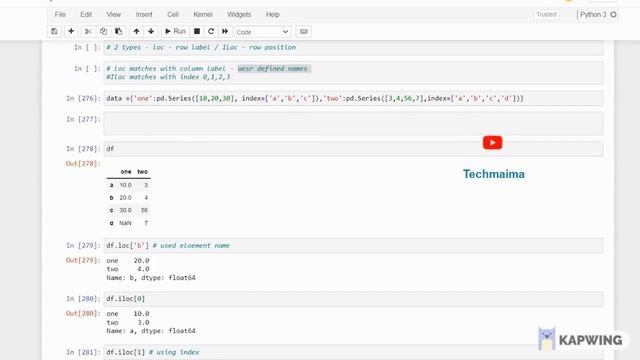Click the loc/iloc types comment cell
Screen dimensions: 640x360
pyautogui.click(x=353, y=47)
